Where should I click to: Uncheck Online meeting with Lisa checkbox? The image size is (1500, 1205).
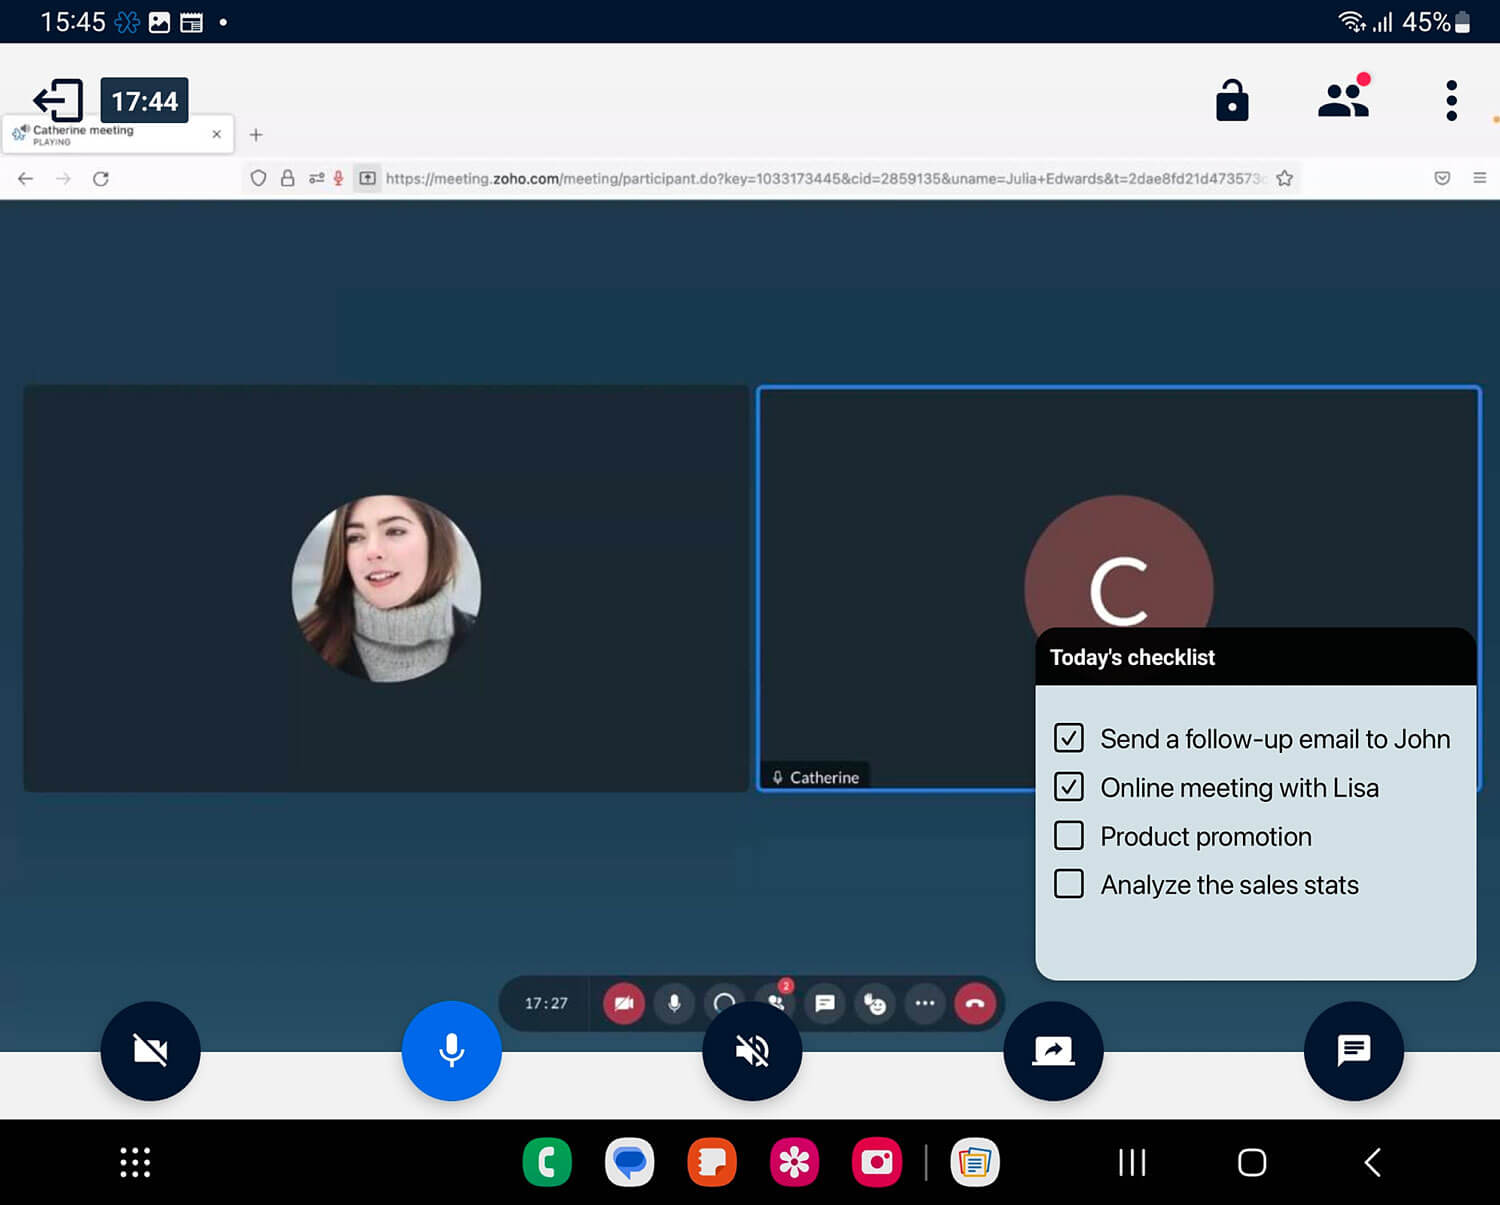pyautogui.click(x=1069, y=787)
